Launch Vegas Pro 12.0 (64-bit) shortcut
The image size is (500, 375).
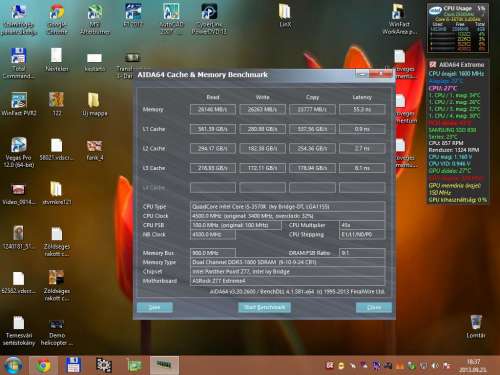[x=19, y=152]
